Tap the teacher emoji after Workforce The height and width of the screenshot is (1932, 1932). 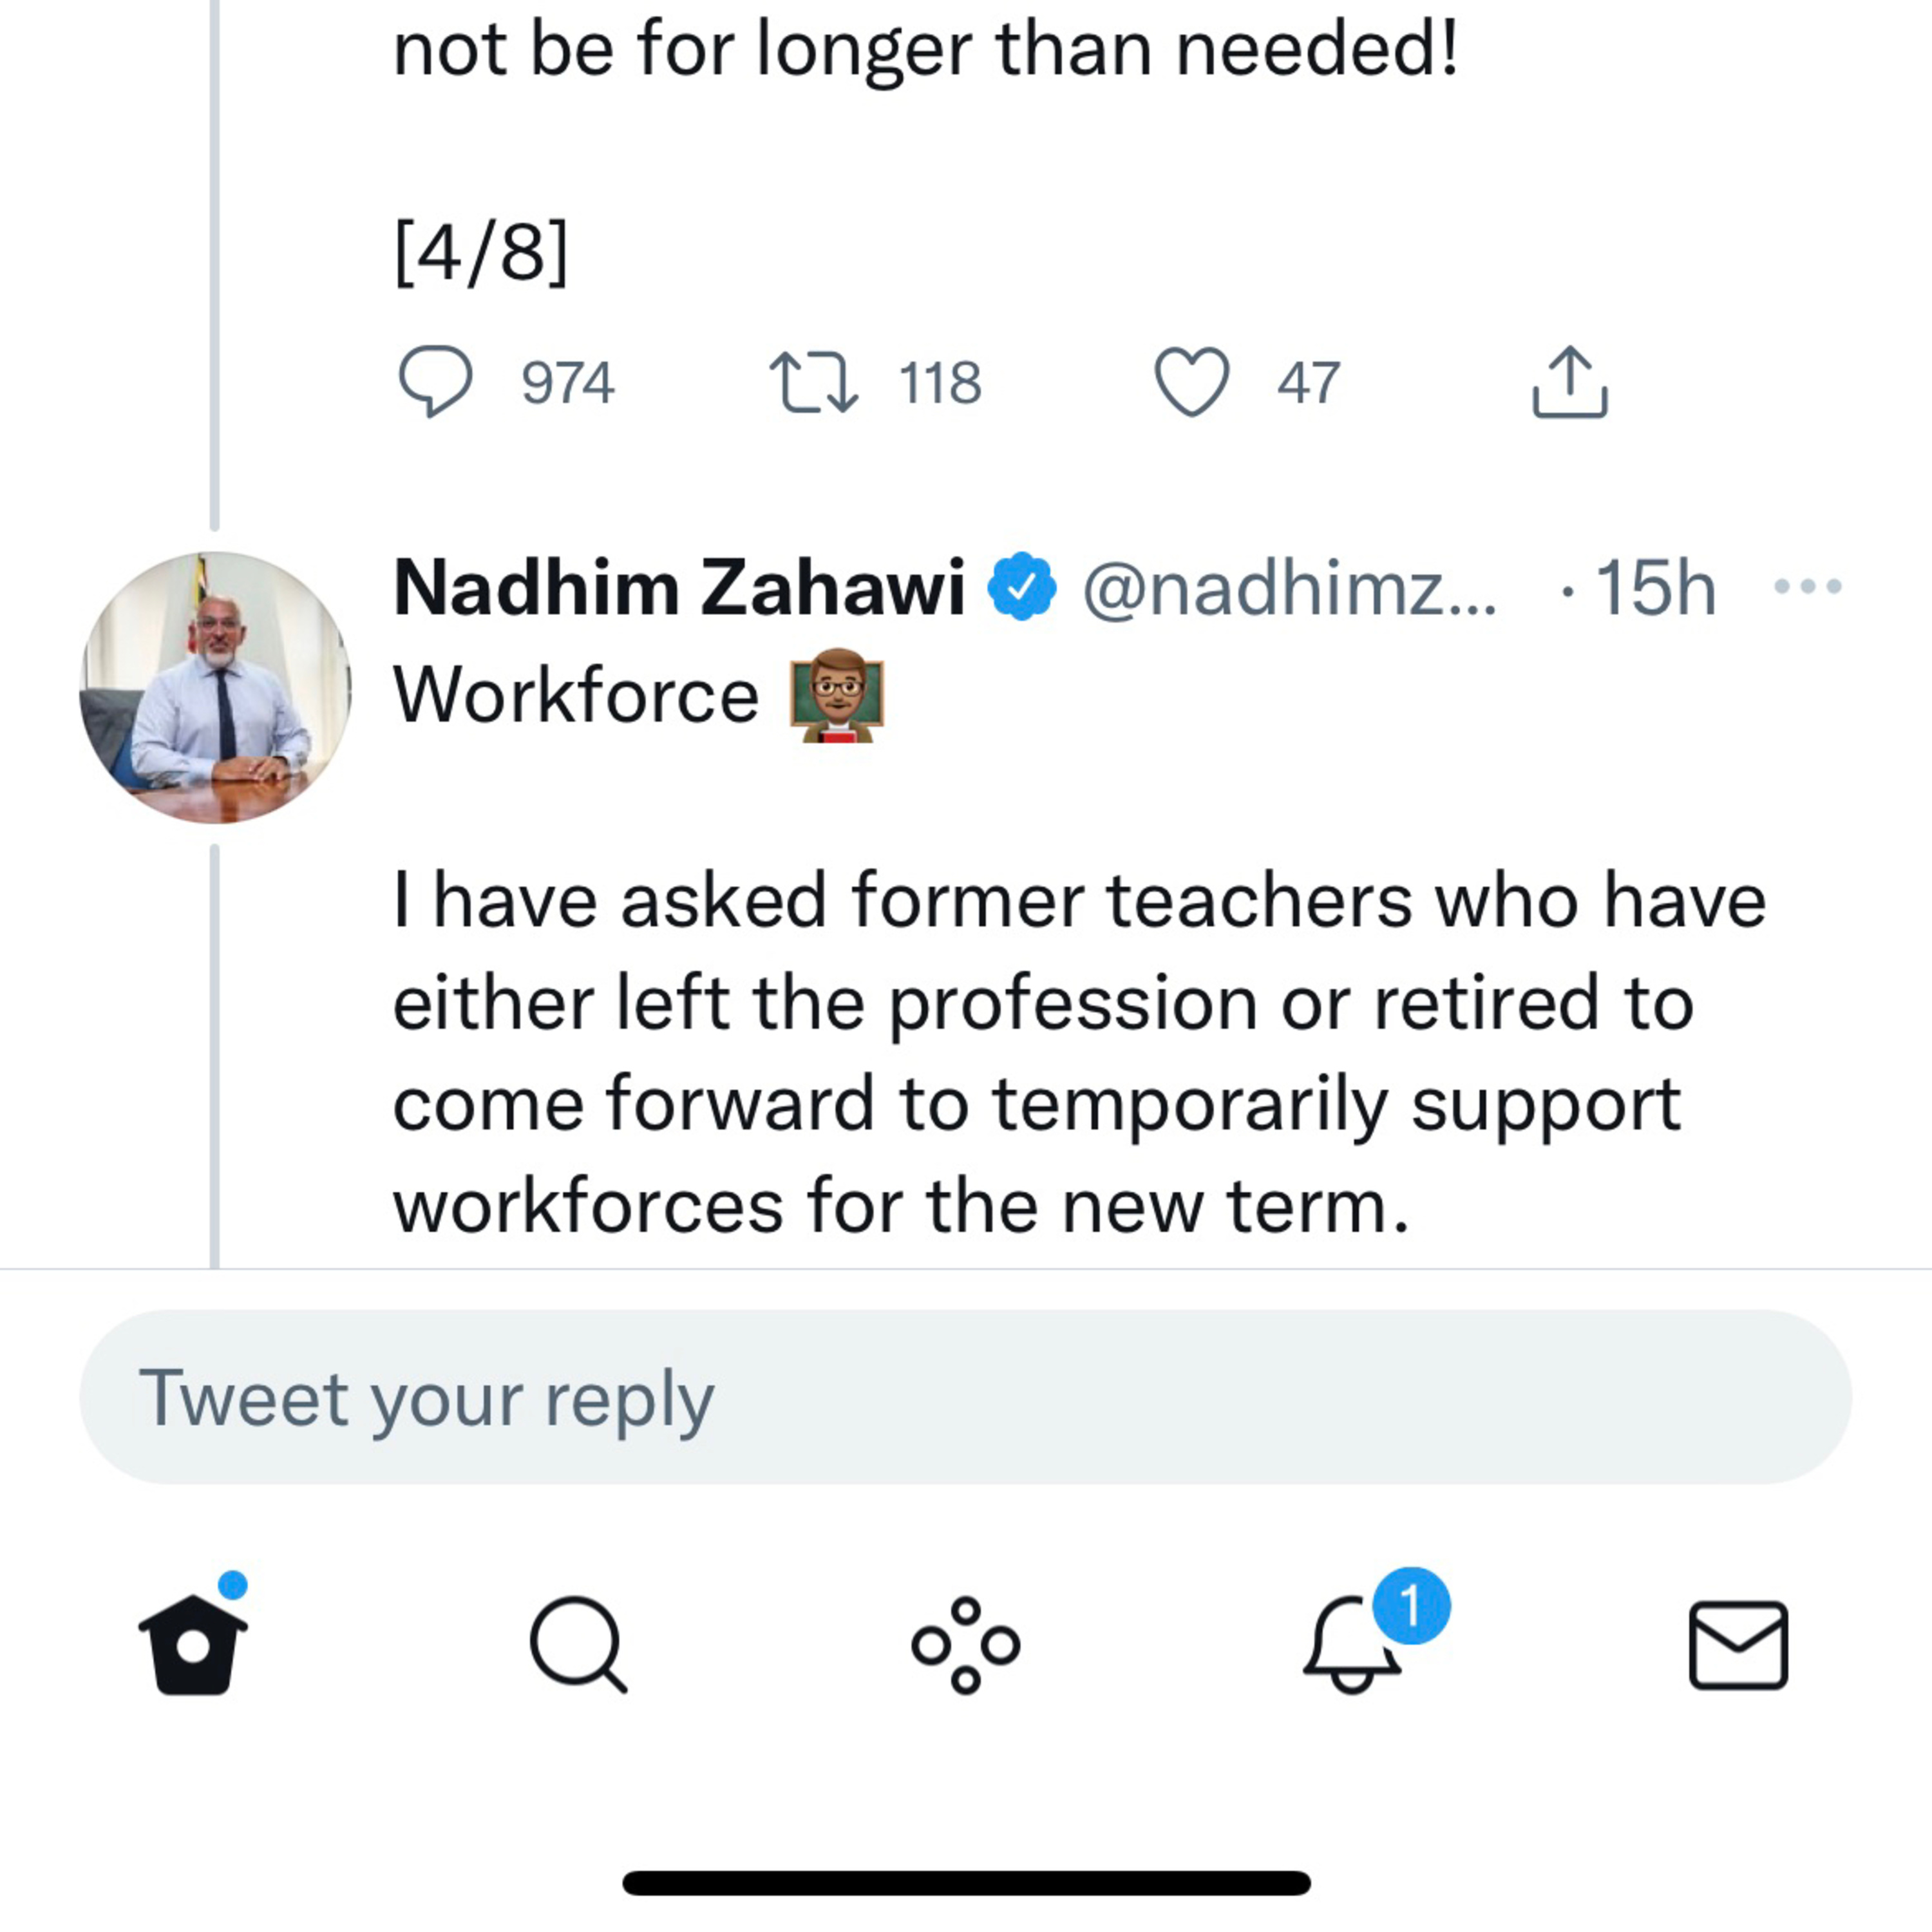837,695
